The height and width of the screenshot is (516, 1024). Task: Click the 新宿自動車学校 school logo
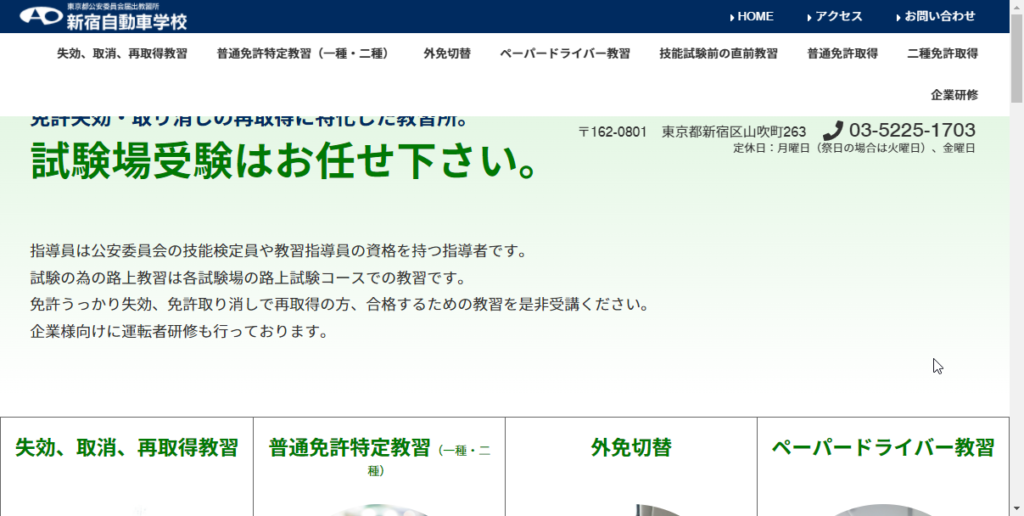(103, 16)
